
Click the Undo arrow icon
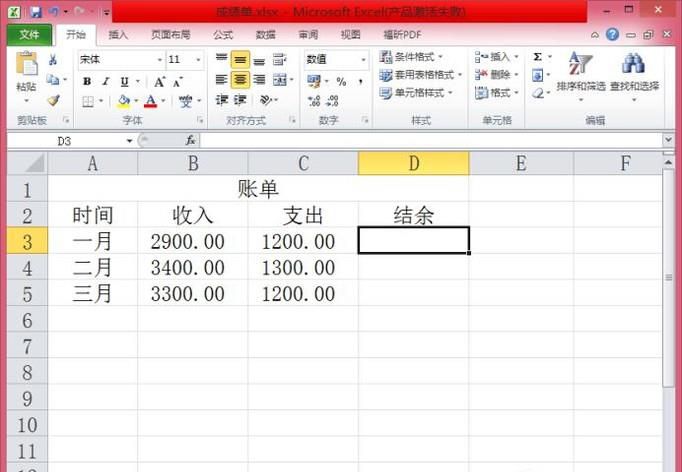tap(54, 11)
